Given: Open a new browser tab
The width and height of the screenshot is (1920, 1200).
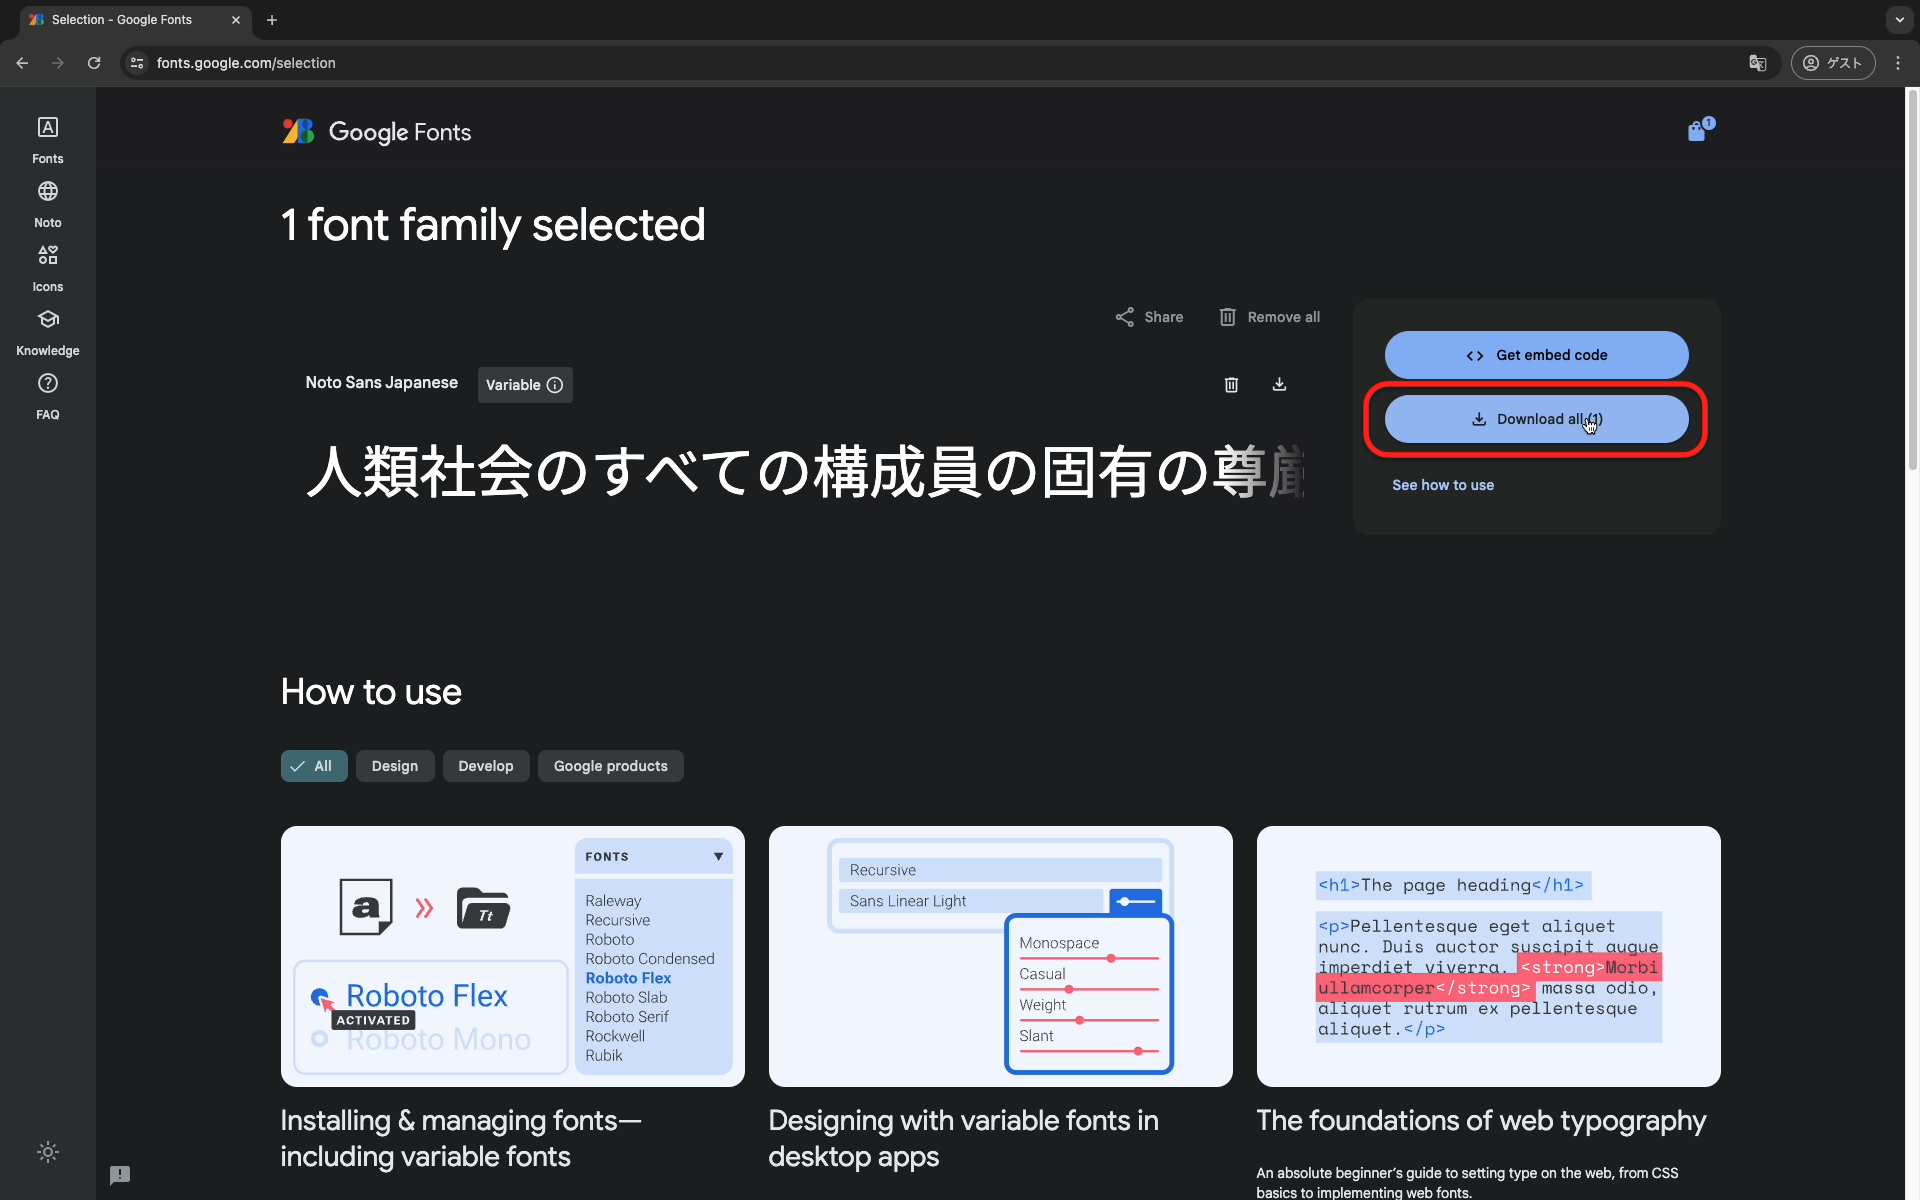Looking at the screenshot, I should pos(272,20).
